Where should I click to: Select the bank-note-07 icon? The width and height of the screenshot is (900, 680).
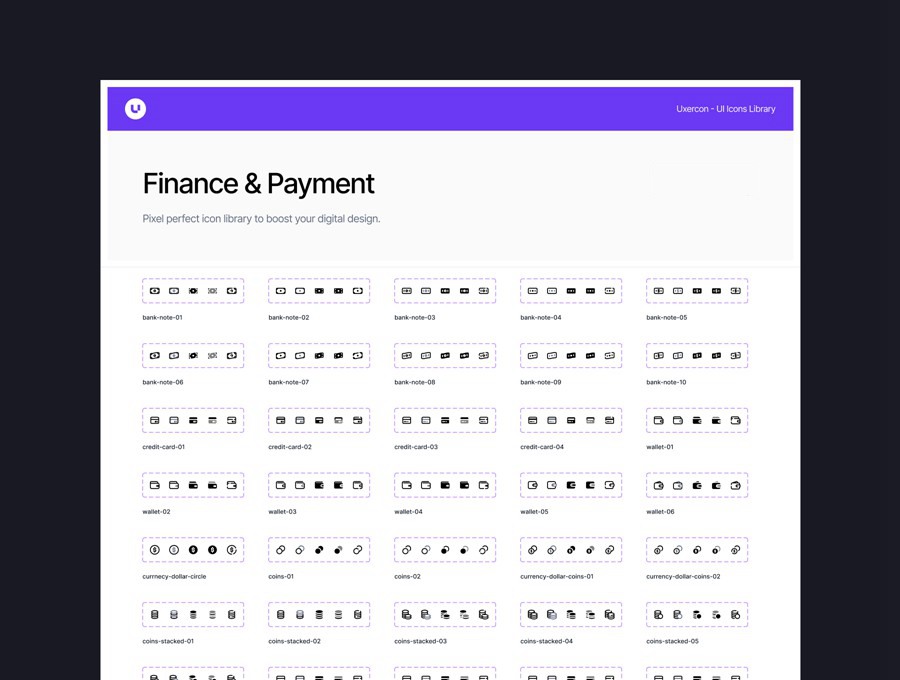318,355
